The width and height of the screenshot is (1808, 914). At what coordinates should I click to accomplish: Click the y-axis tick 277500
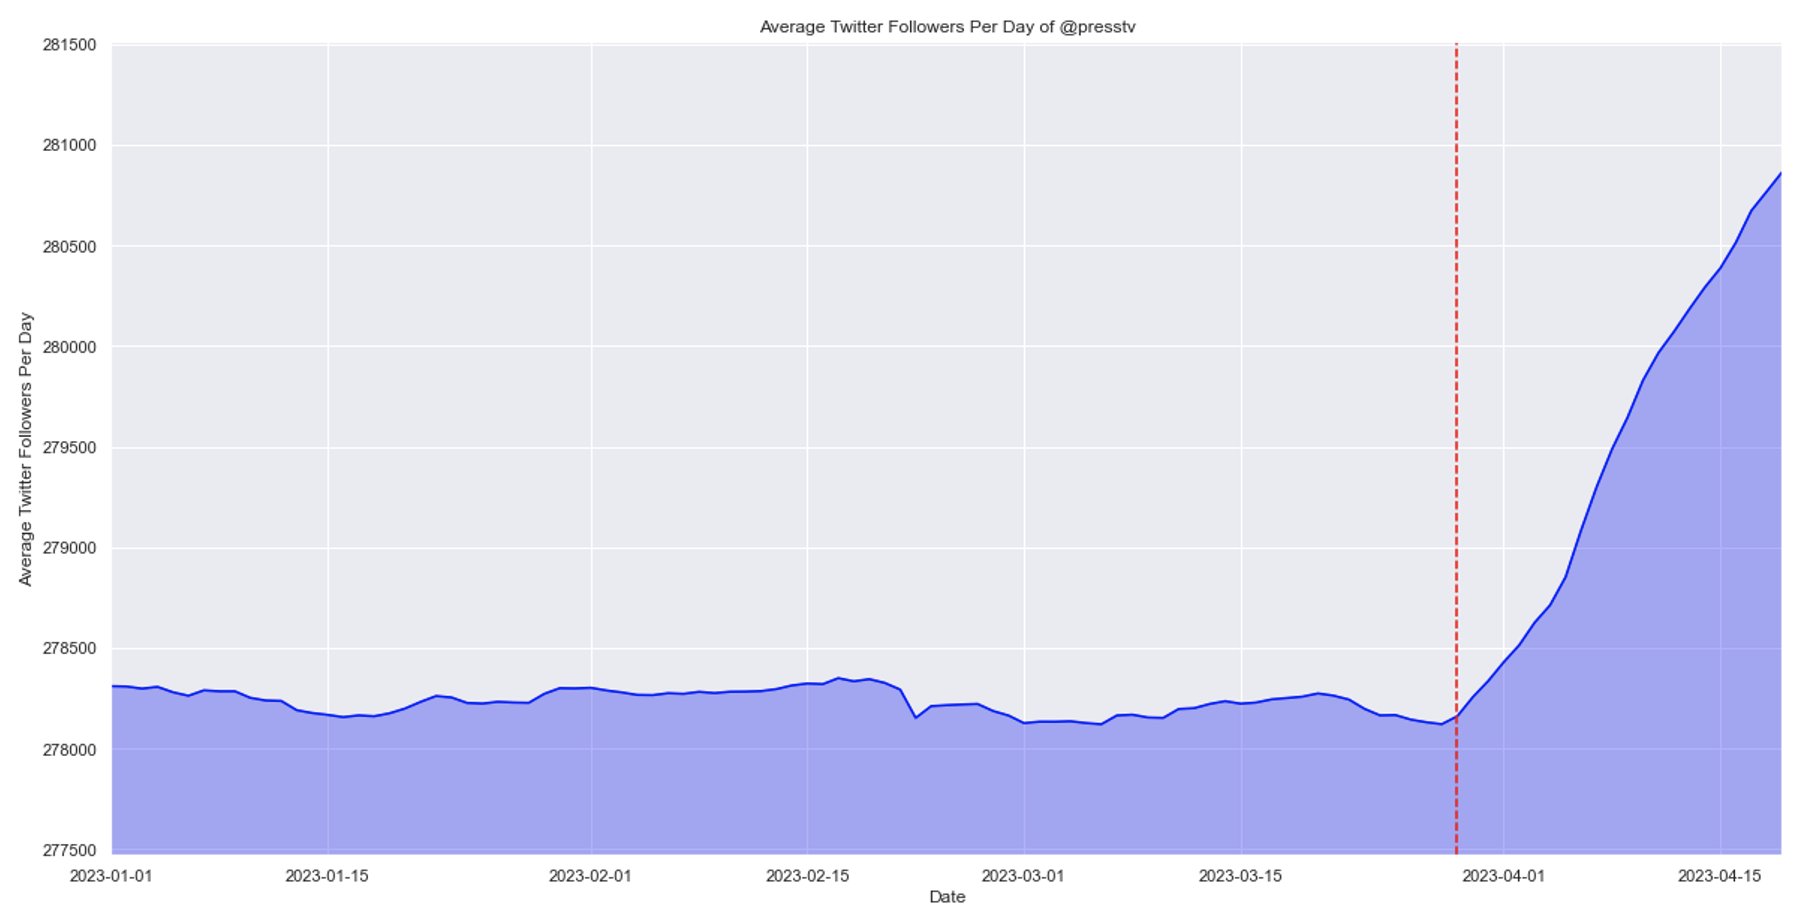point(69,851)
